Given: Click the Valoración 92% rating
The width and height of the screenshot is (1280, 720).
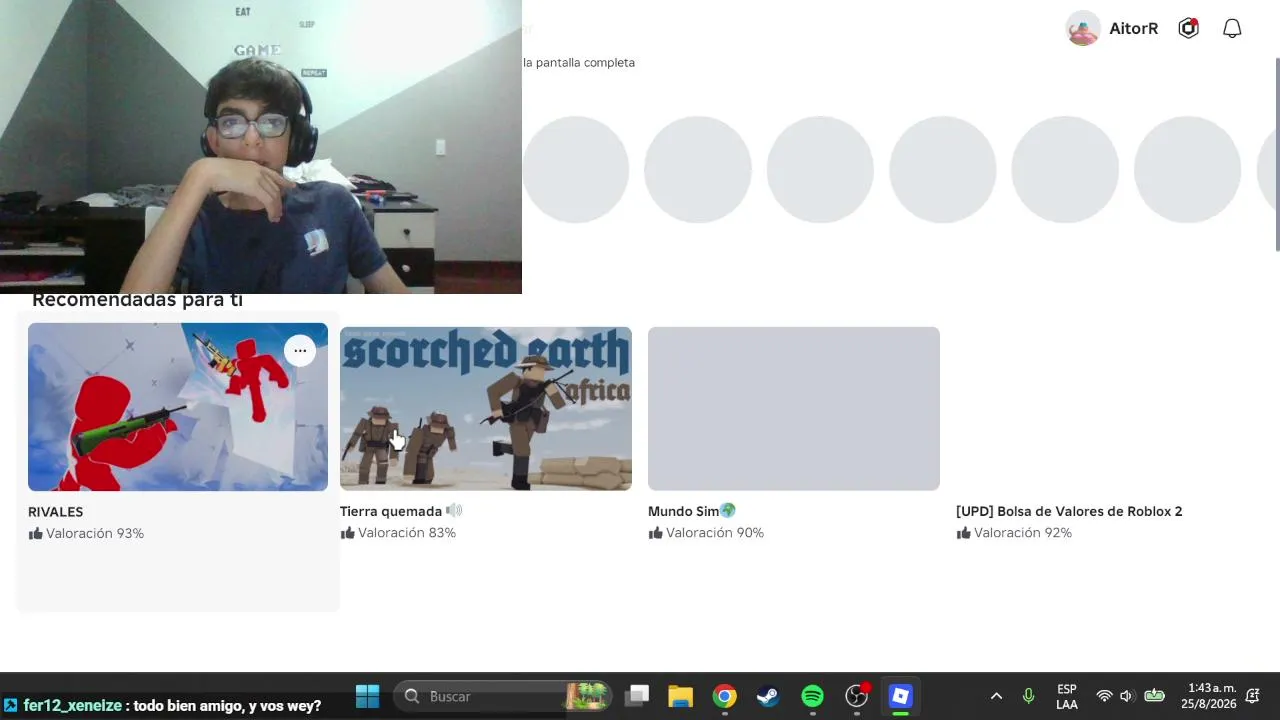Looking at the screenshot, I should [1014, 534].
